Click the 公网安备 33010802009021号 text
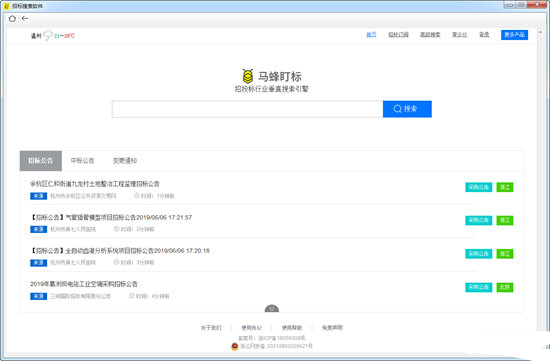Viewport: 550px width, 361px height. (276, 346)
